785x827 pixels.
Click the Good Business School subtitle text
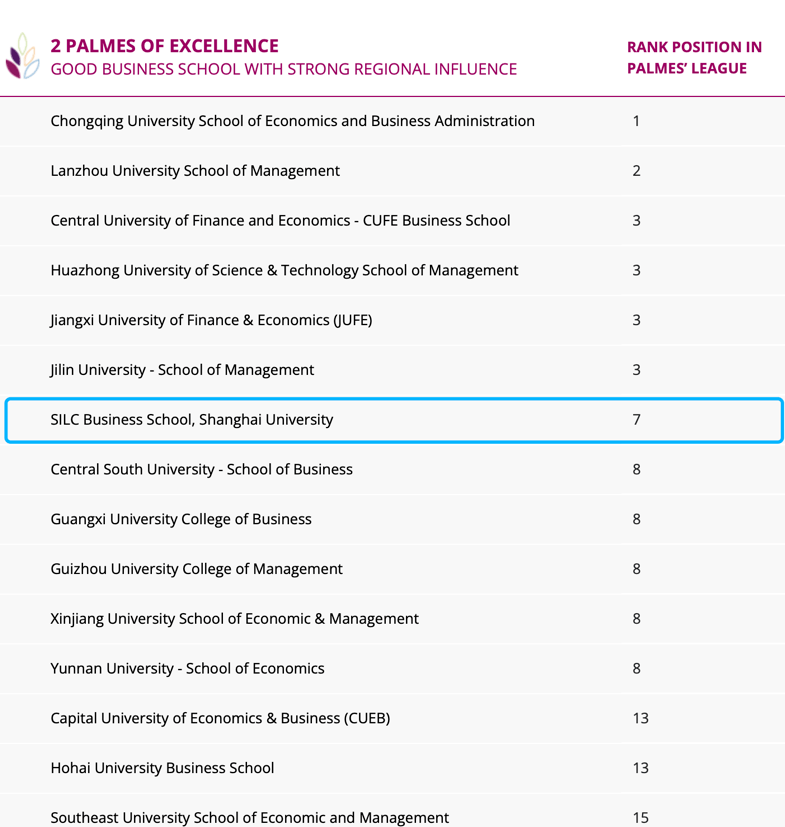pyautogui.click(x=283, y=69)
